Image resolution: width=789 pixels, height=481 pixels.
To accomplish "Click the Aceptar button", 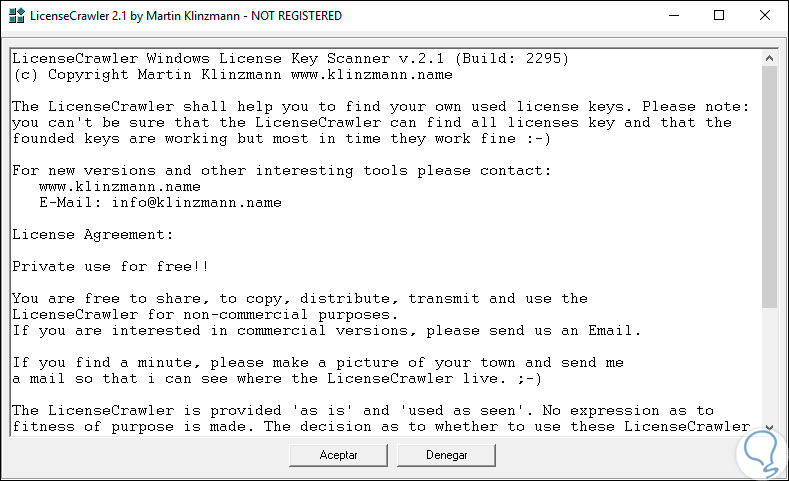I will click(x=339, y=455).
